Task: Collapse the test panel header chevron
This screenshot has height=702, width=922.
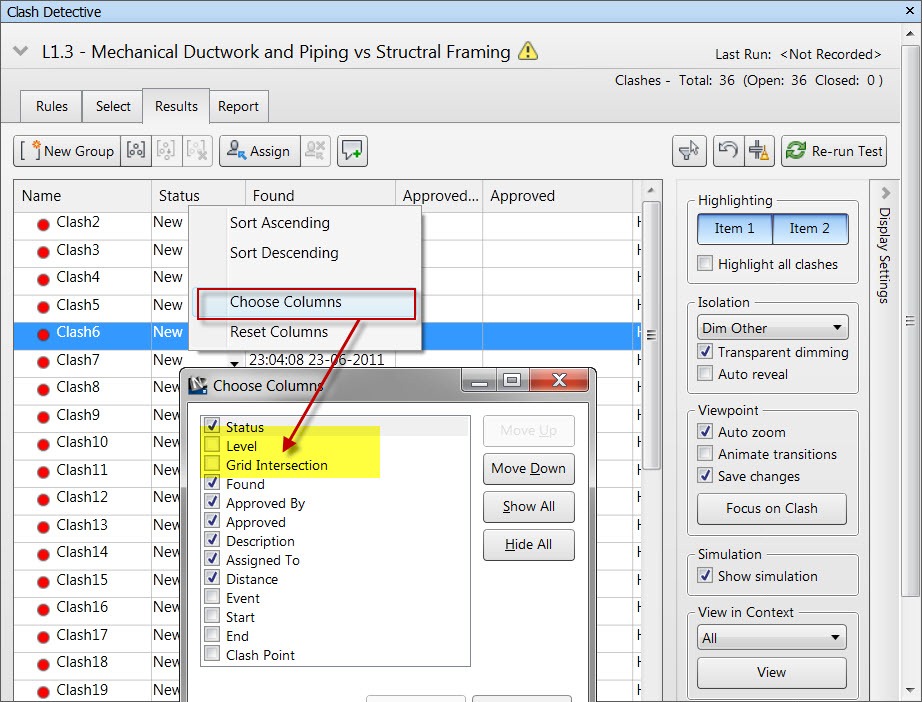Action: point(21,52)
